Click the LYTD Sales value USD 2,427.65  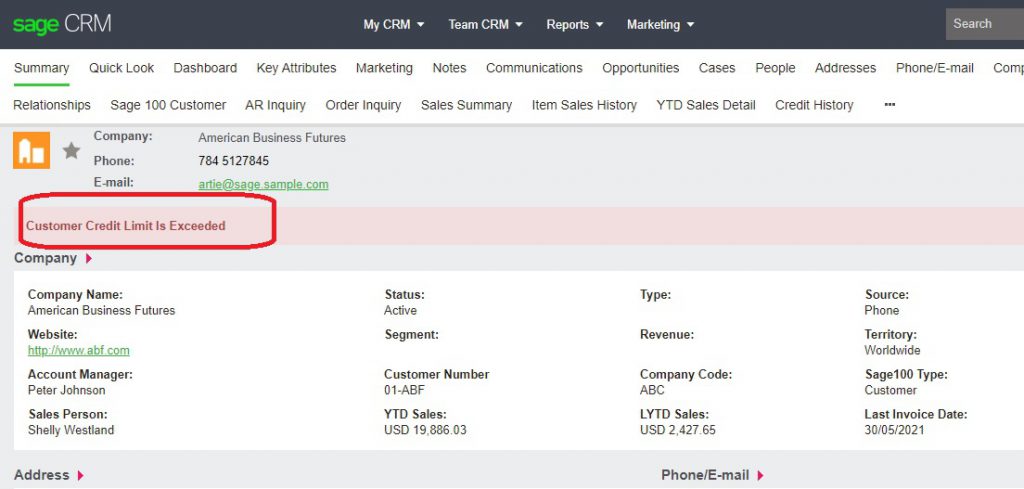tap(678, 430)
